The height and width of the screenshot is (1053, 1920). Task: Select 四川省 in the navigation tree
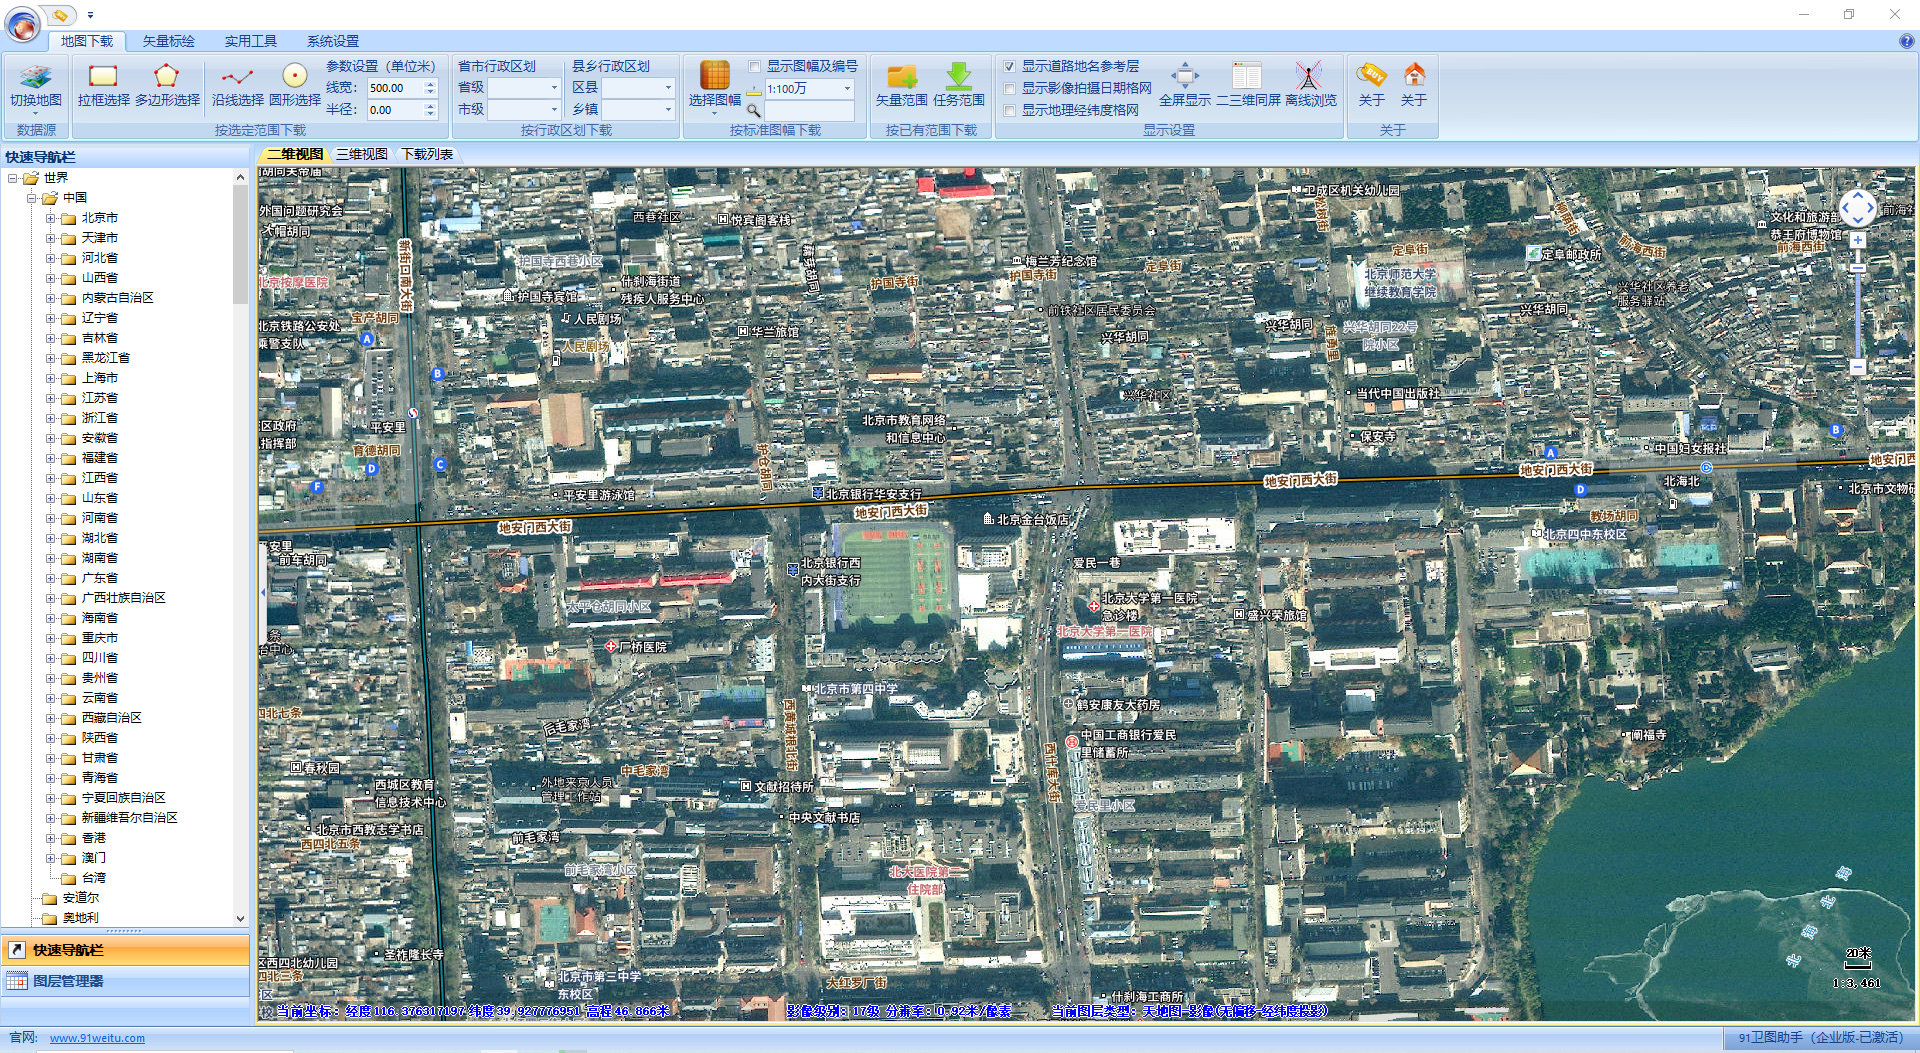[100, 658]
